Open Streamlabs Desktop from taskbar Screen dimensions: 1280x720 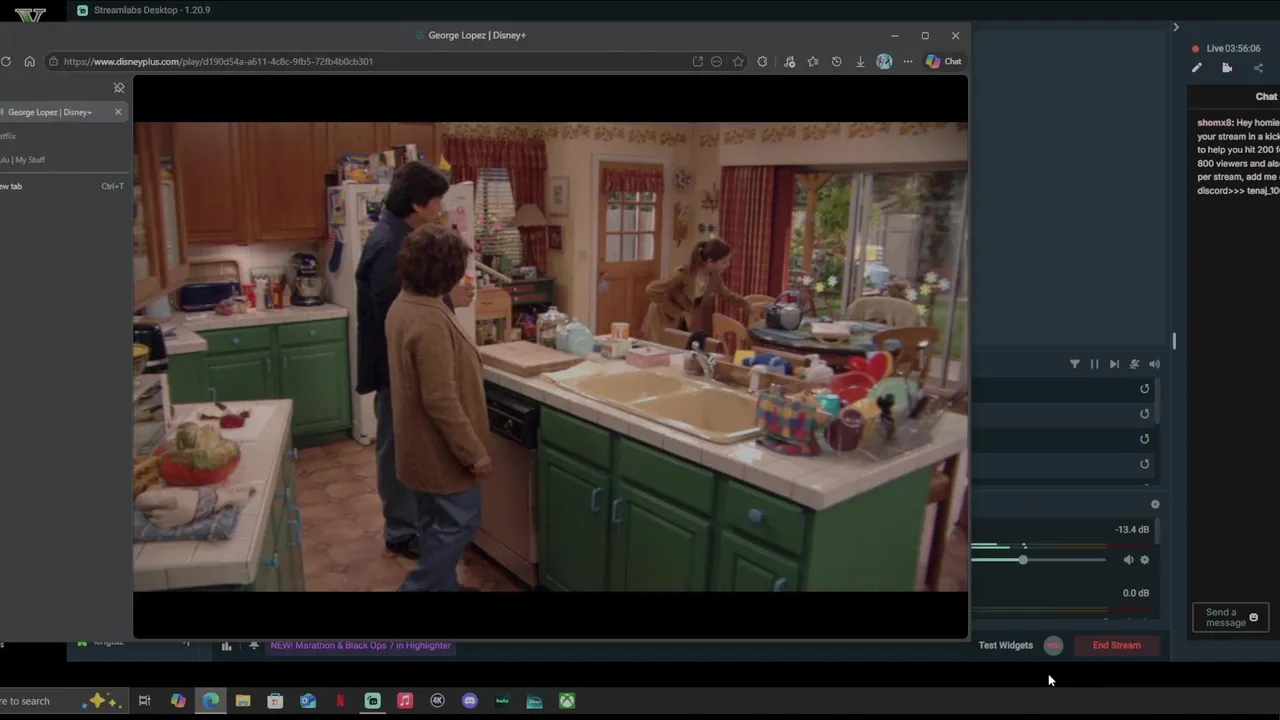(x=372, y=701)
